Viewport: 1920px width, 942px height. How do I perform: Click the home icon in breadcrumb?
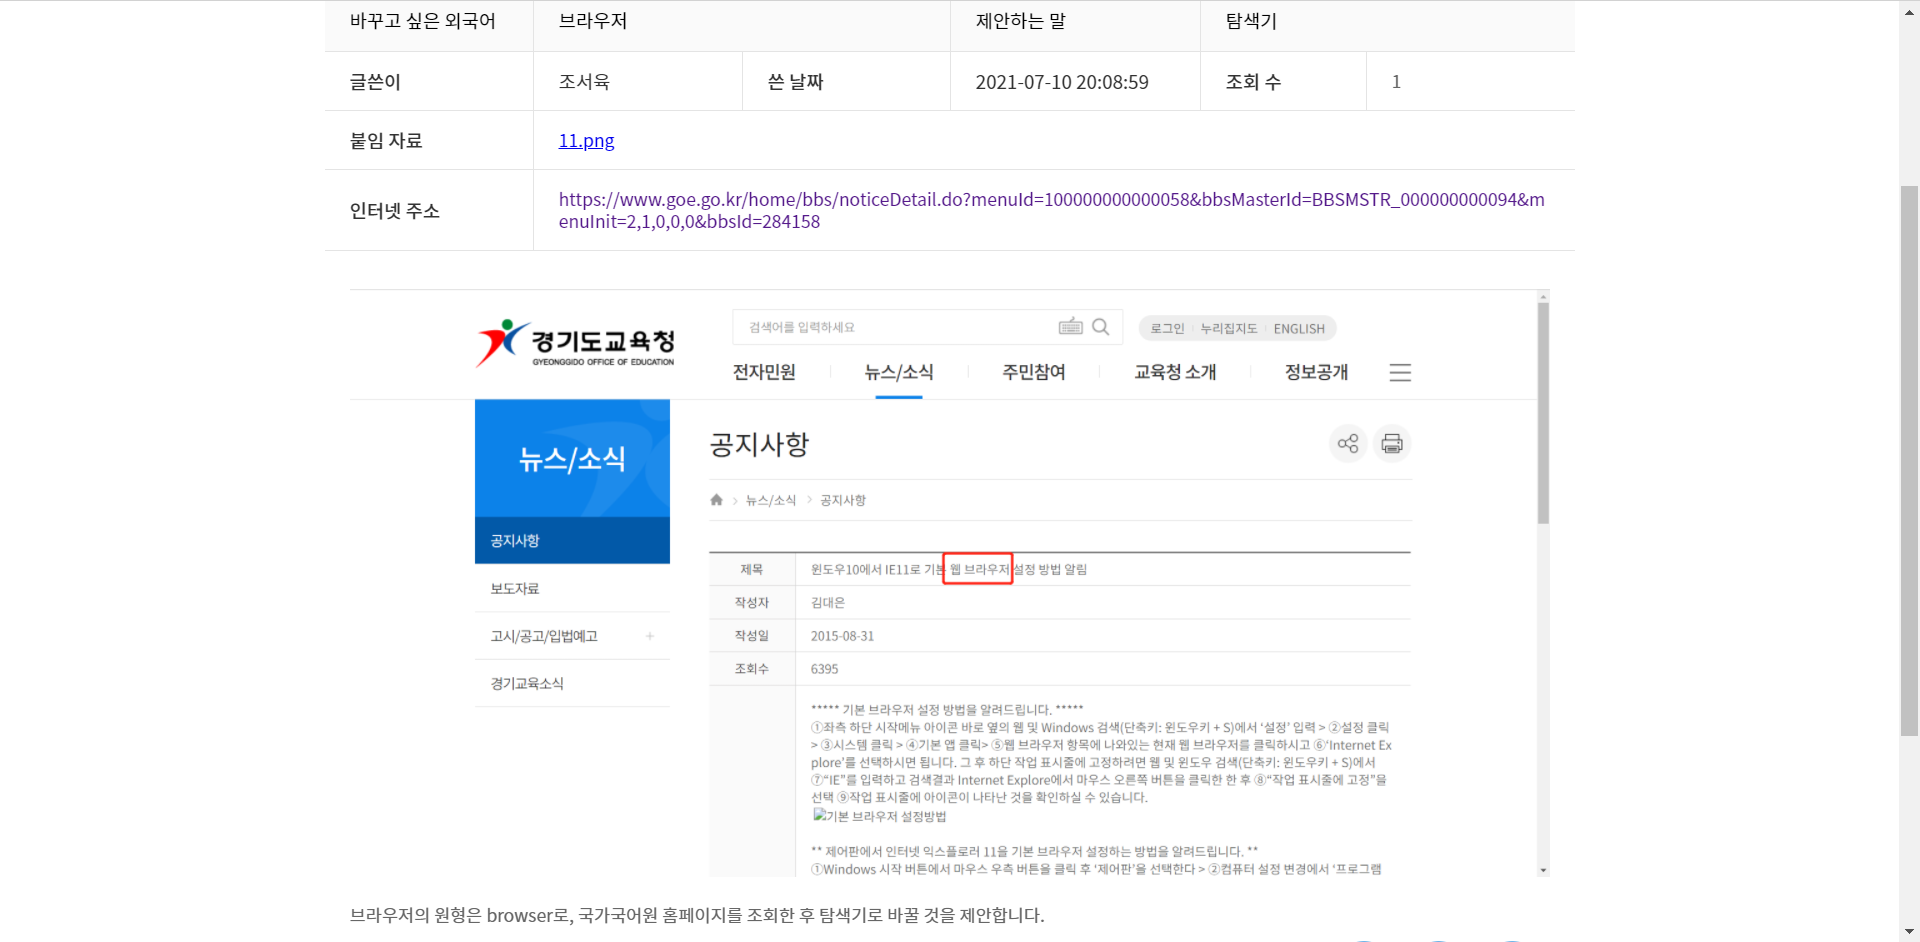[x=716, y=500]
